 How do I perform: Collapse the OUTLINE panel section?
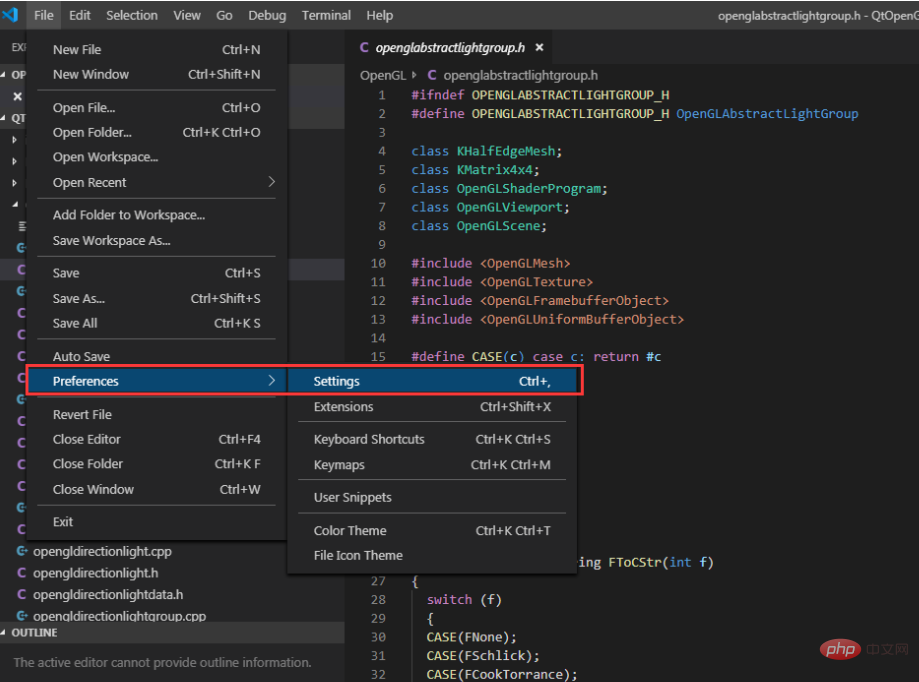(x=172, y=633)
